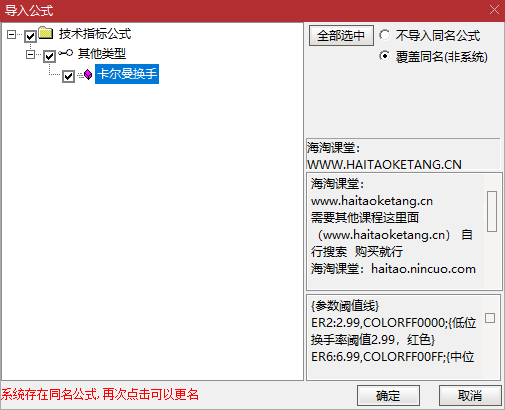Click the yellow folder icon for 技术指标公式
The height and width of the screenshot is (410, 505).
pos(46,33)
